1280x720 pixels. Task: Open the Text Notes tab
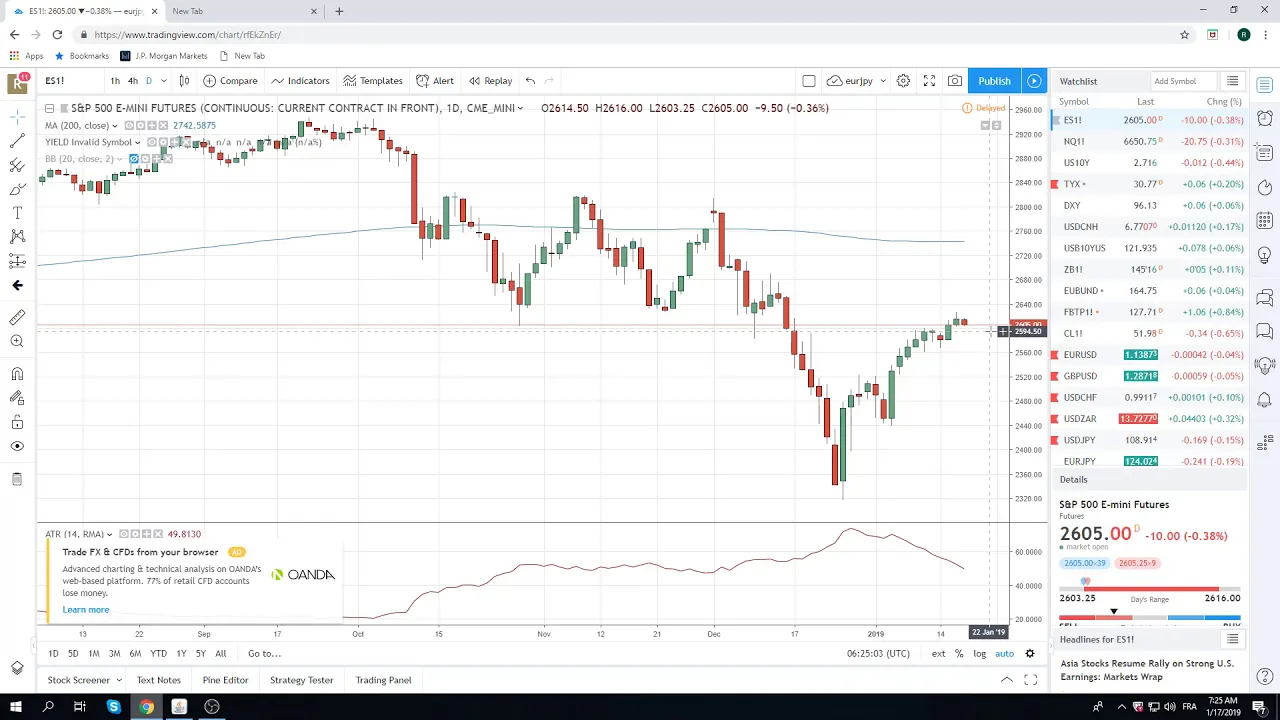point(159,680)
